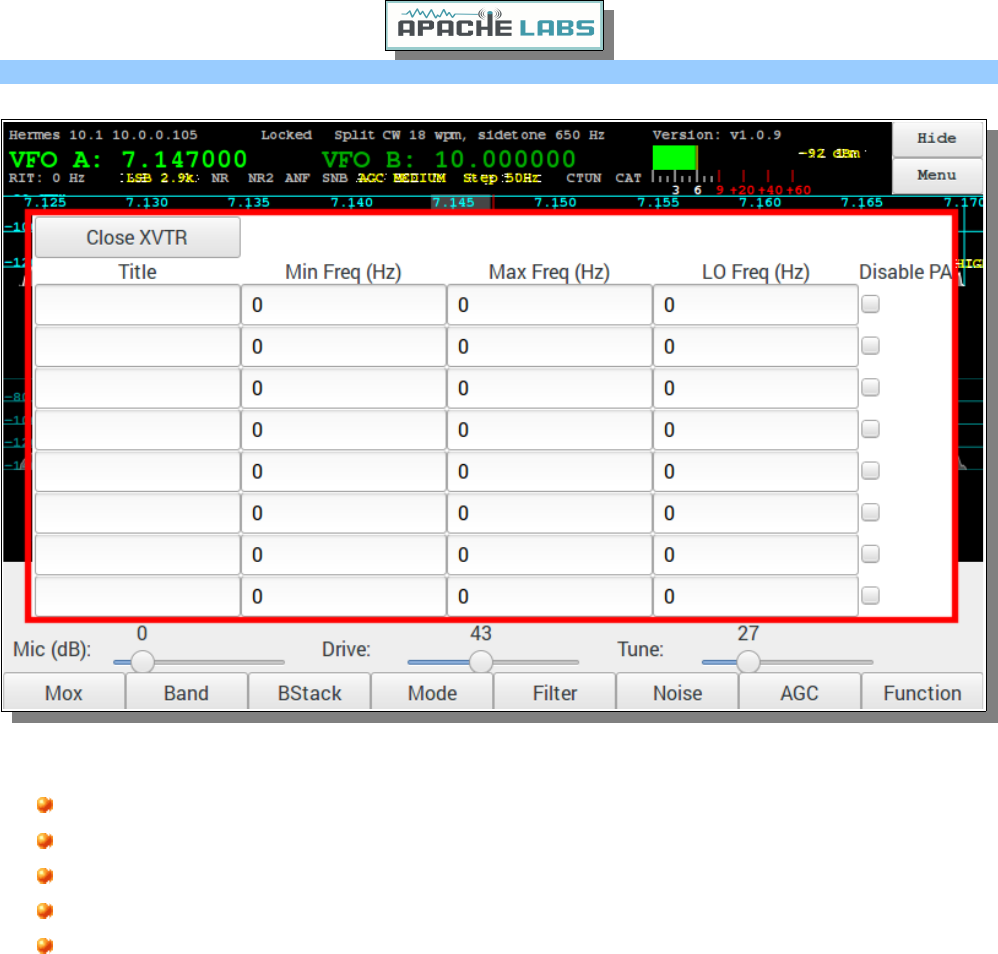This screenshot has height=954, width=998.
Task: Focus the Min Freq field in sixth row
Action: (344, 513)
